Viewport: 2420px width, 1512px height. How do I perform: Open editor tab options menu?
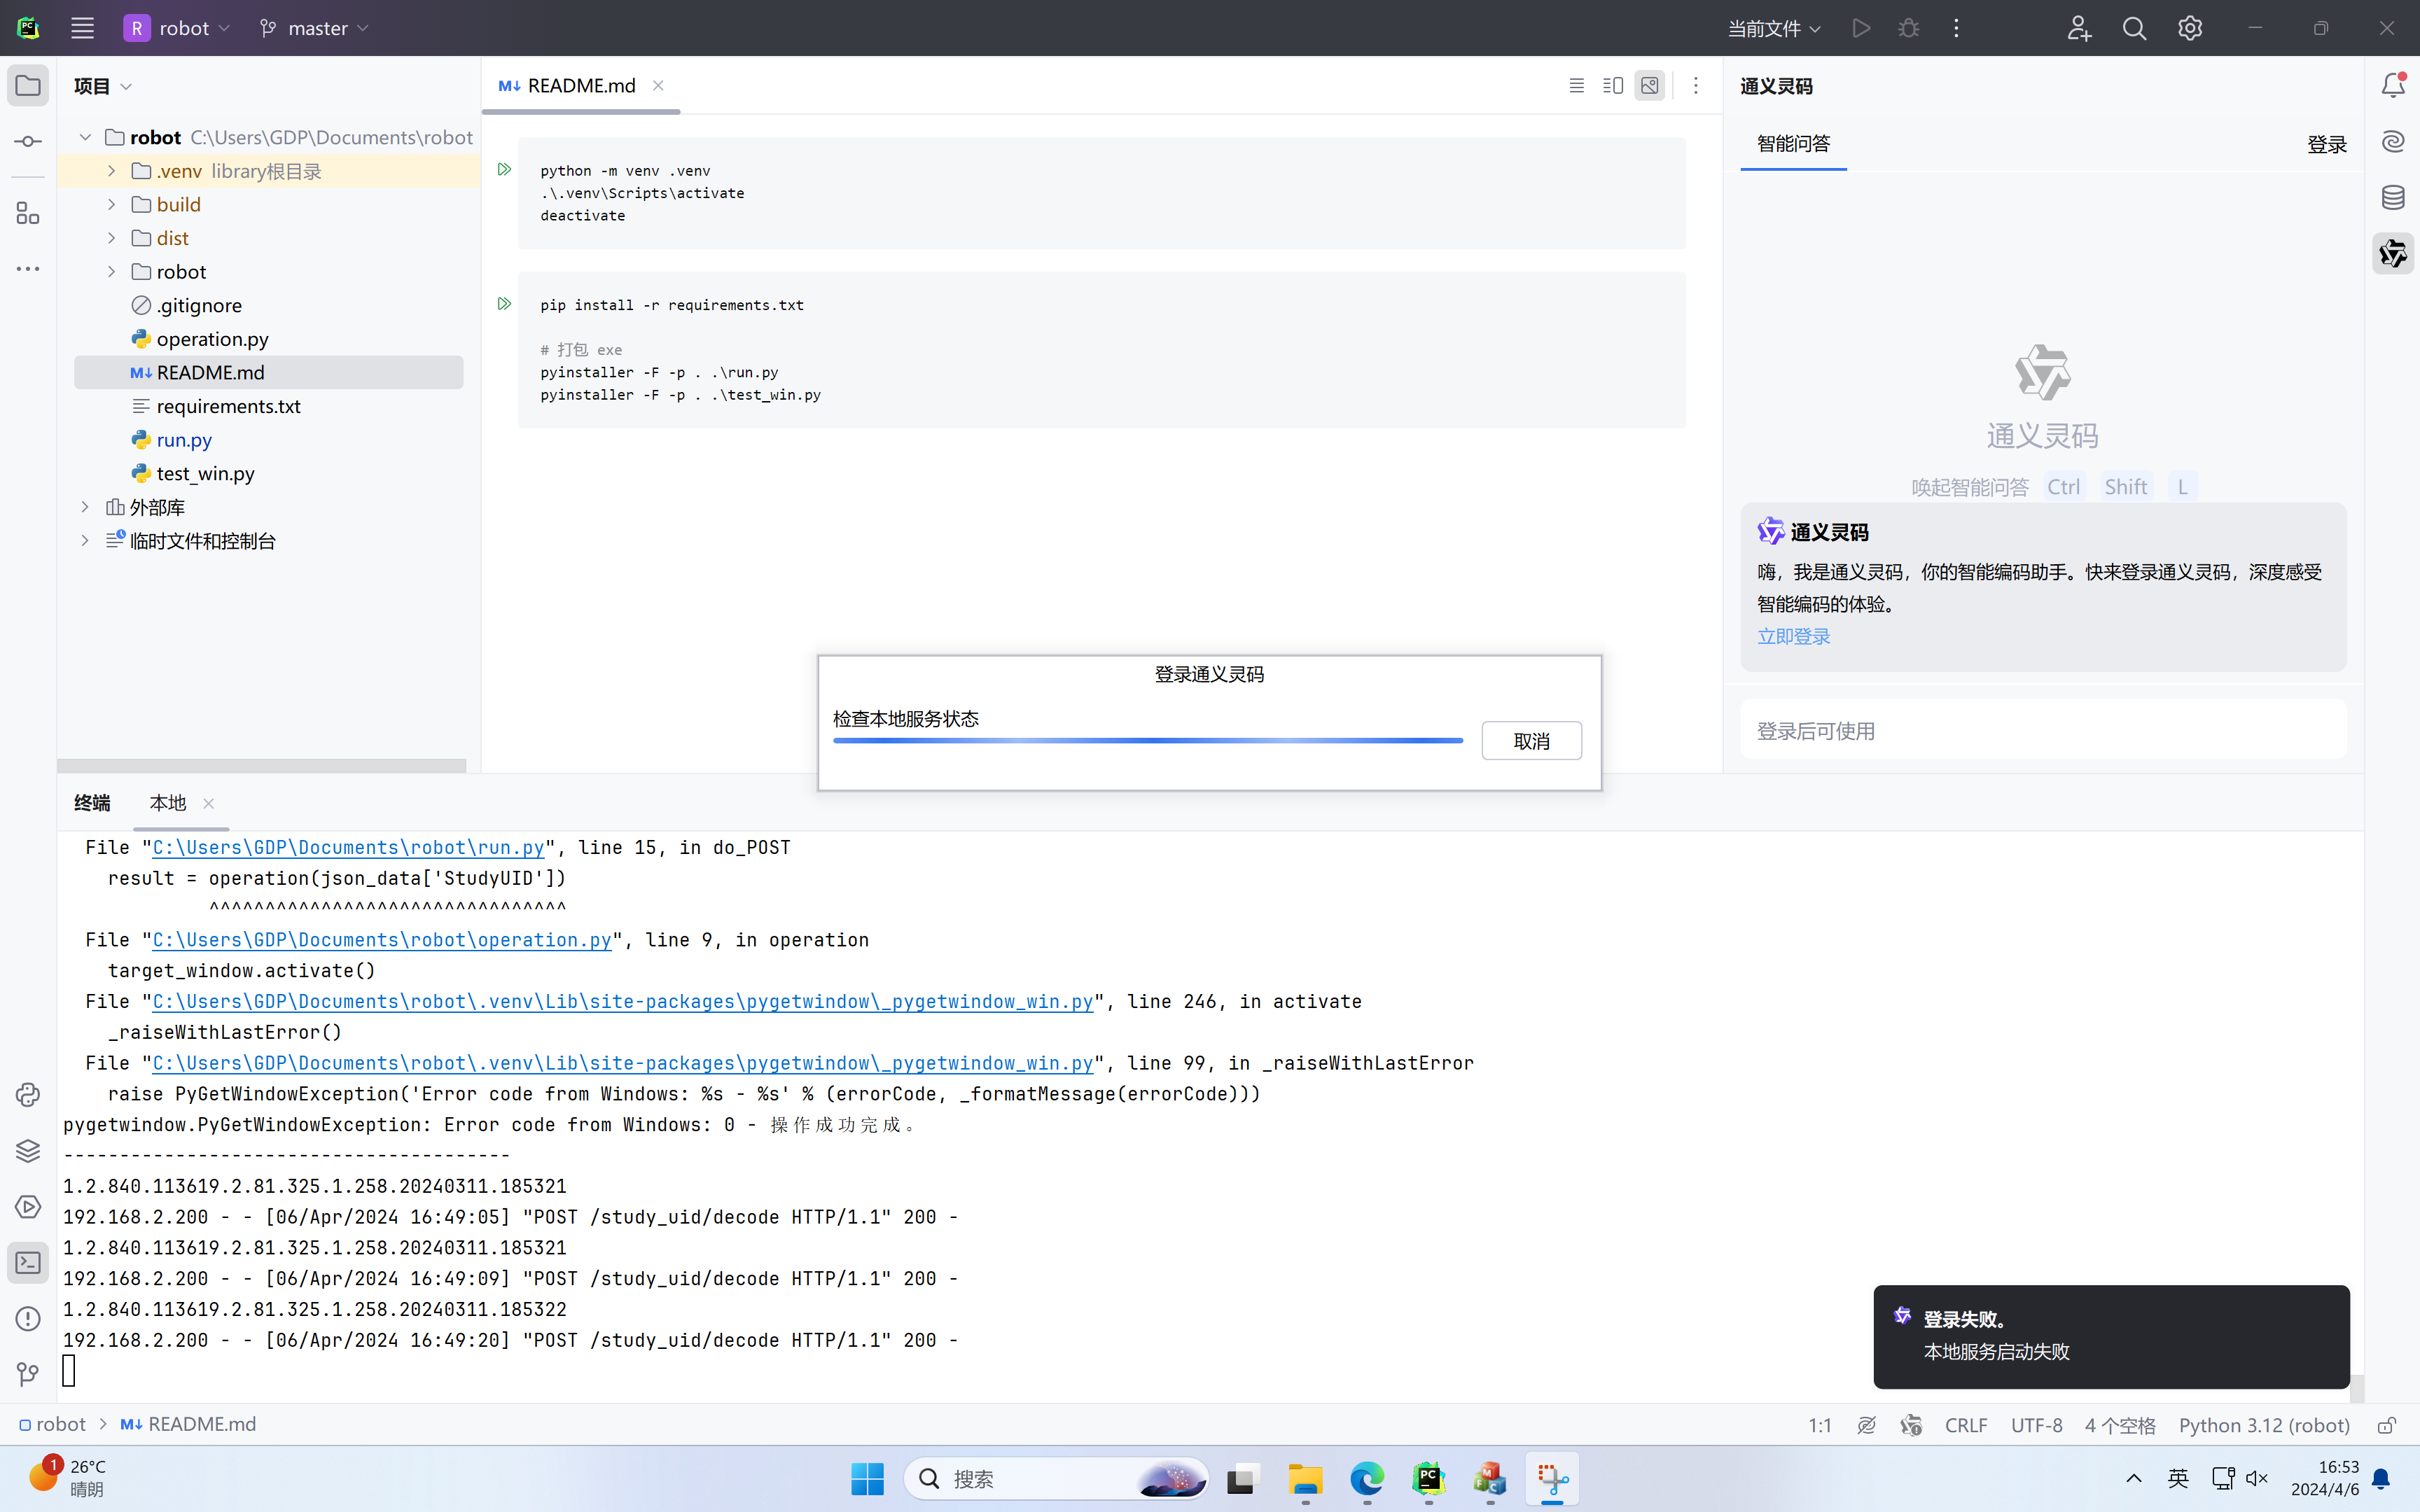[1696, 86]
